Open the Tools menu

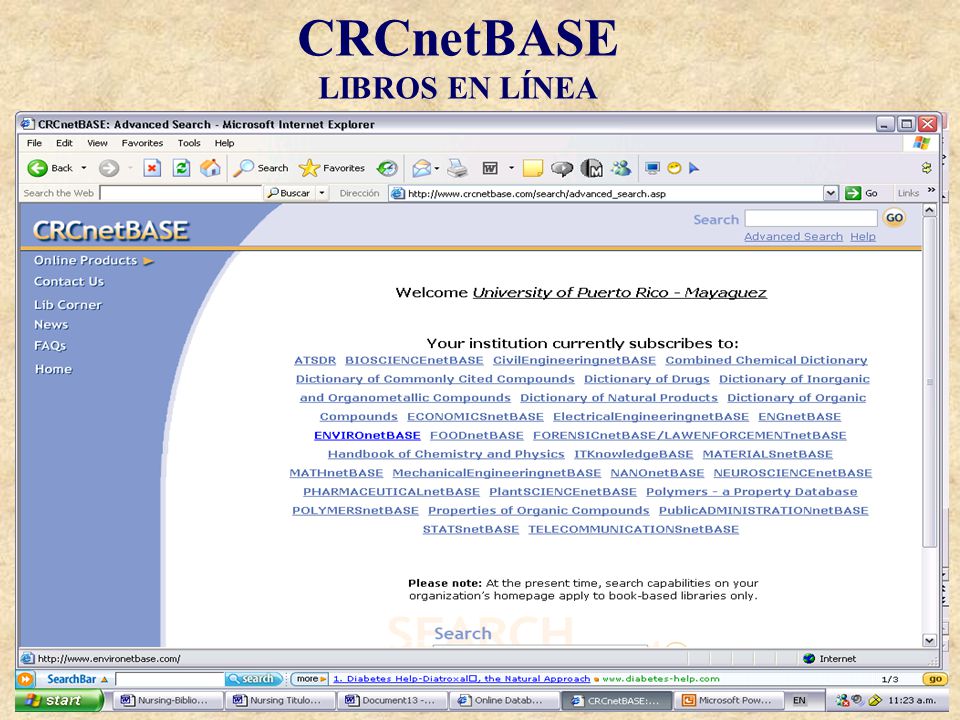189,143
